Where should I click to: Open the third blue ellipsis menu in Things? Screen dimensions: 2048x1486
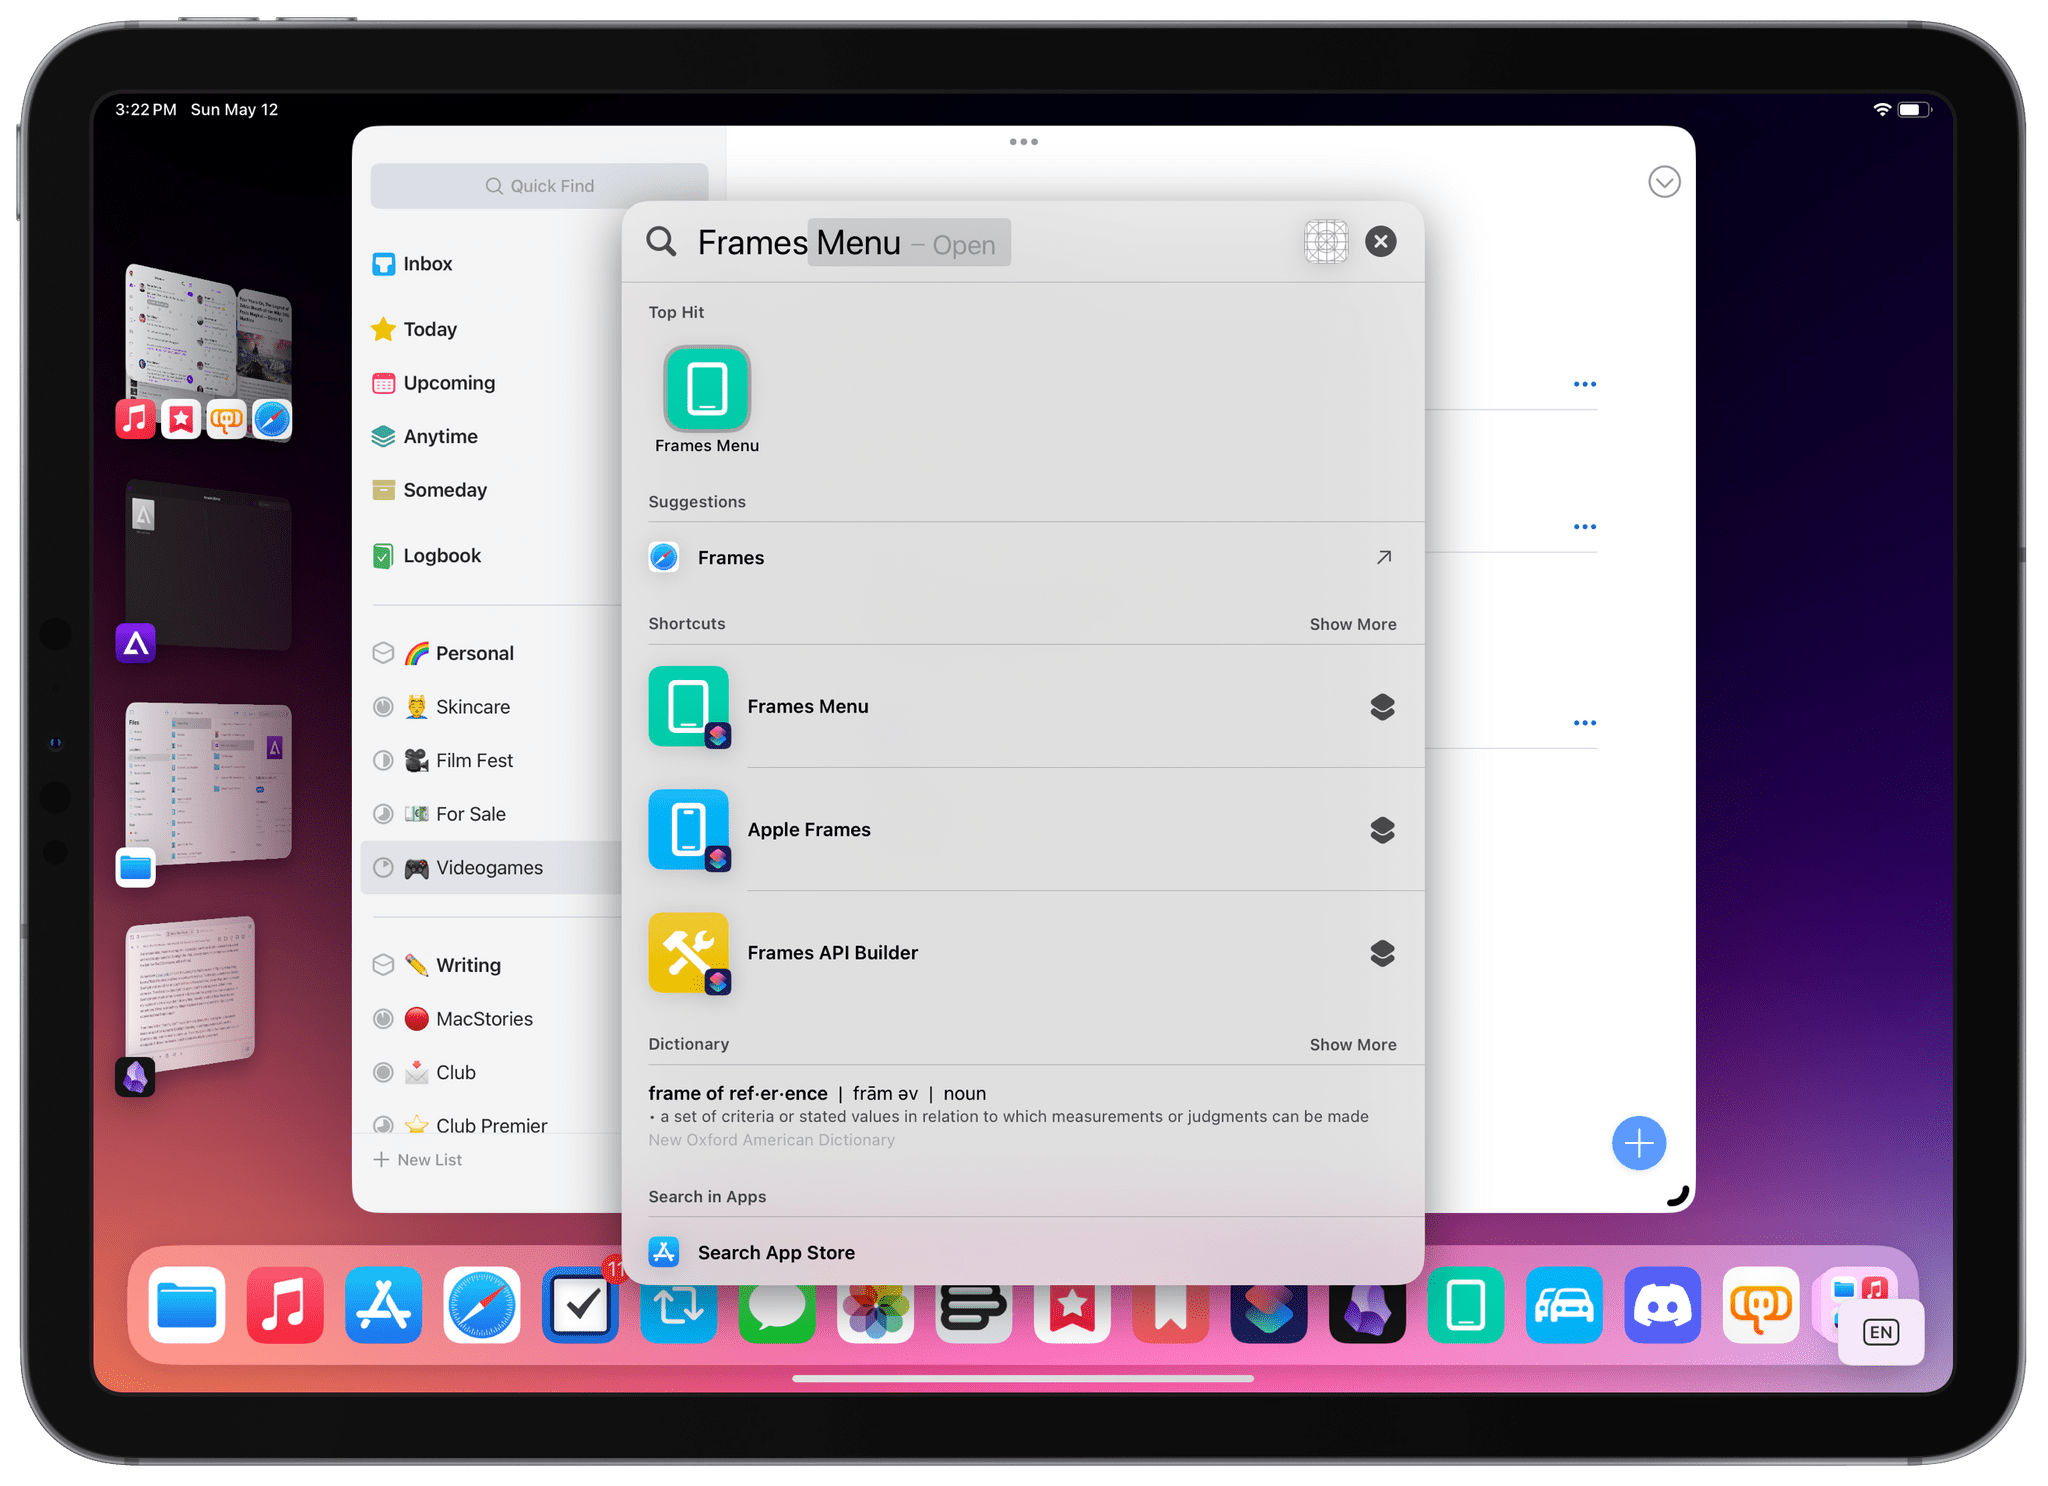tap(1584, 723)
